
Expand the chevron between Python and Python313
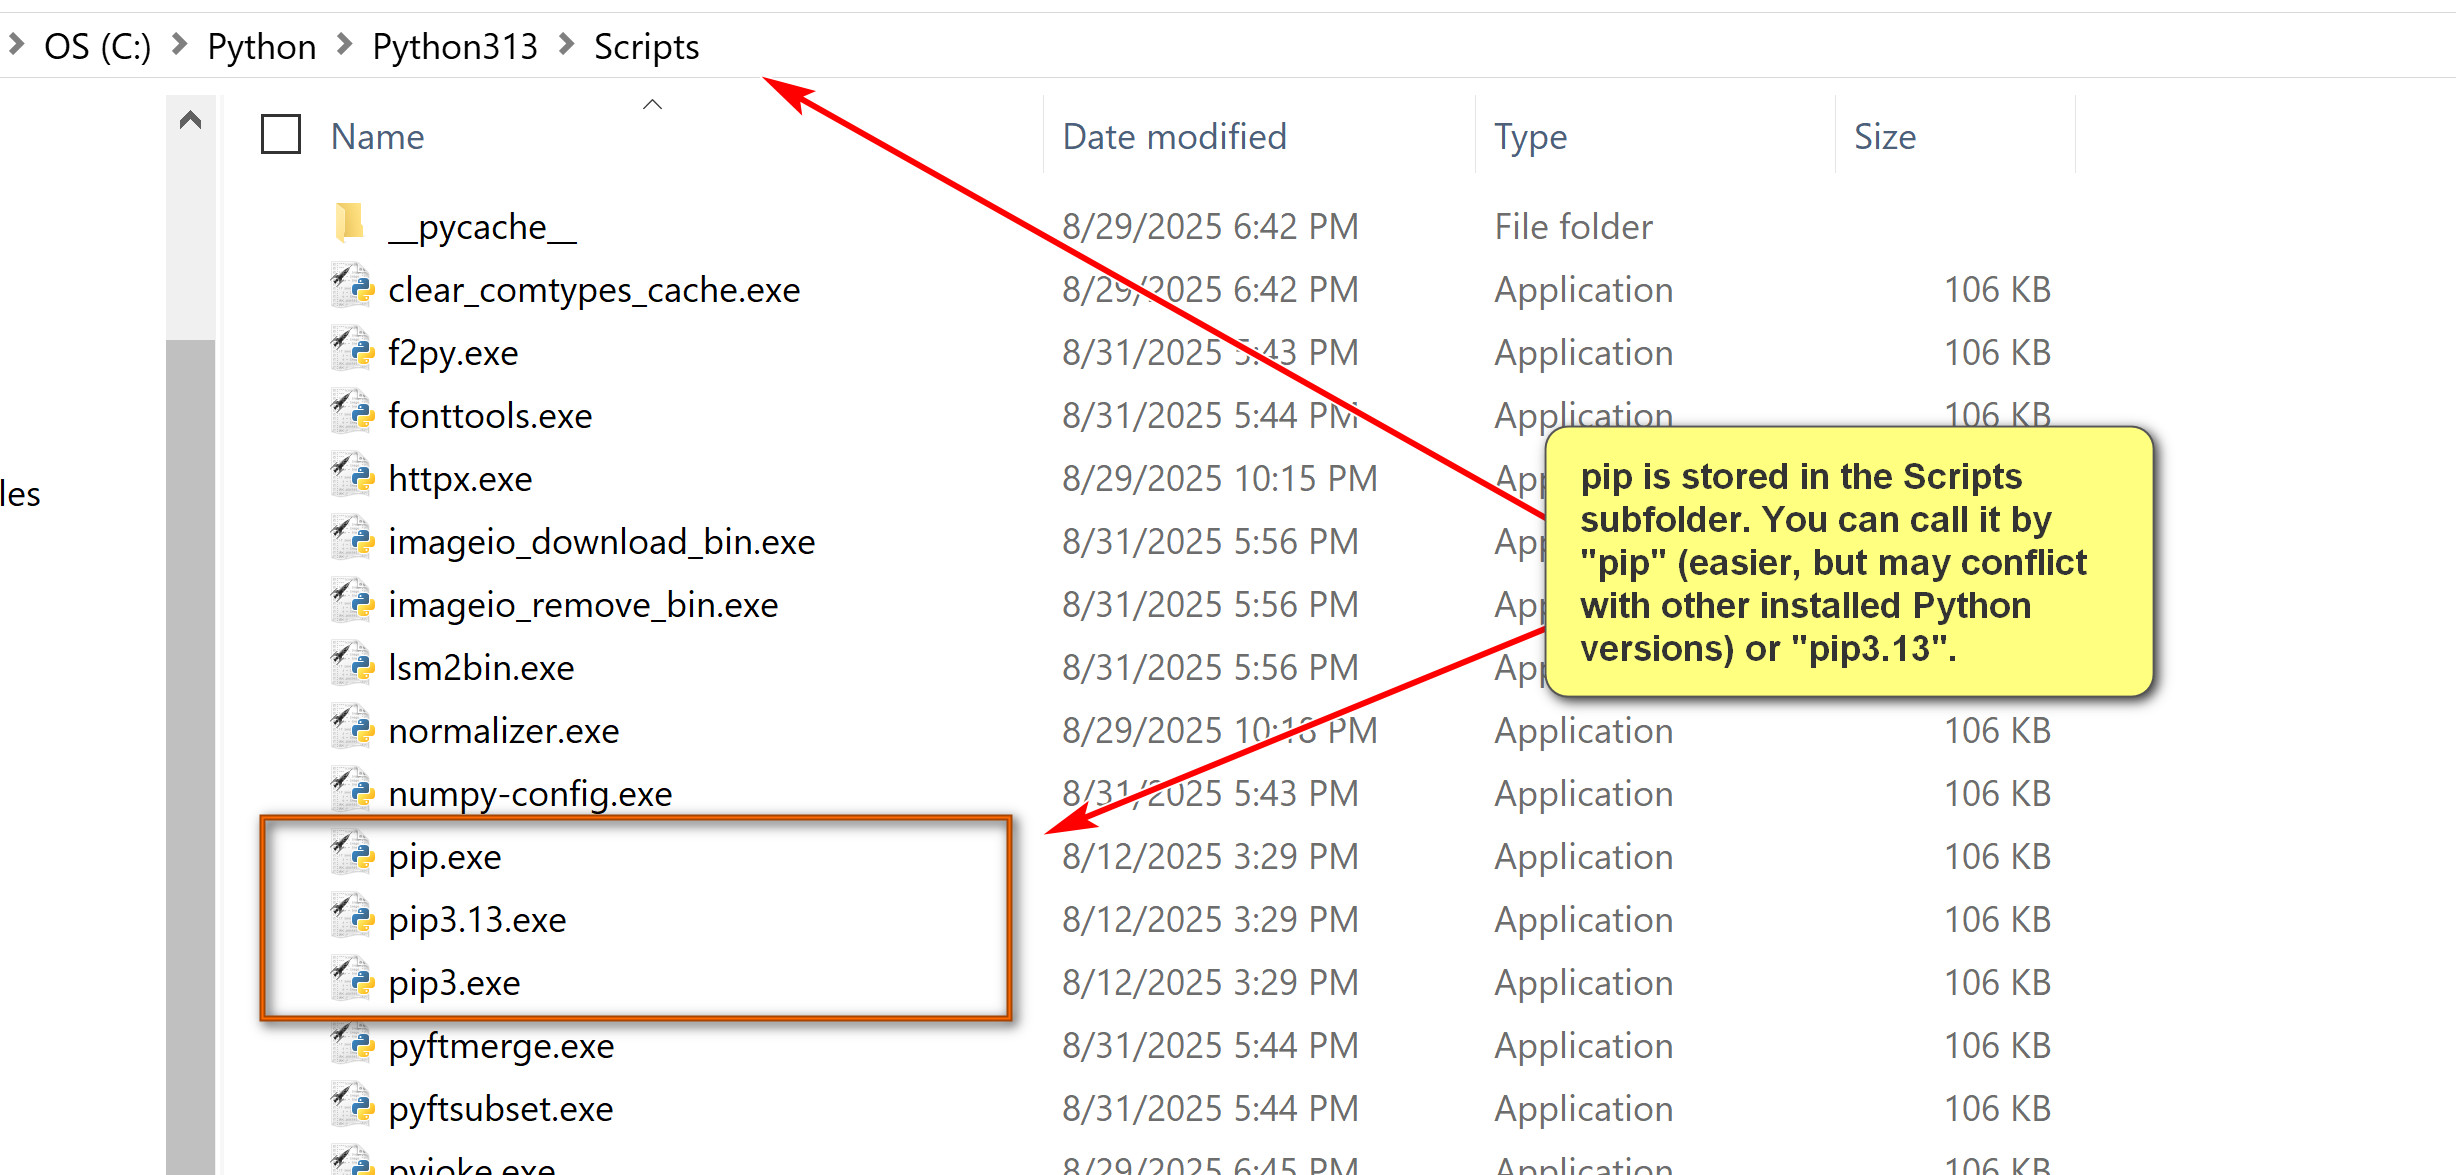click(x=345, y=45)
